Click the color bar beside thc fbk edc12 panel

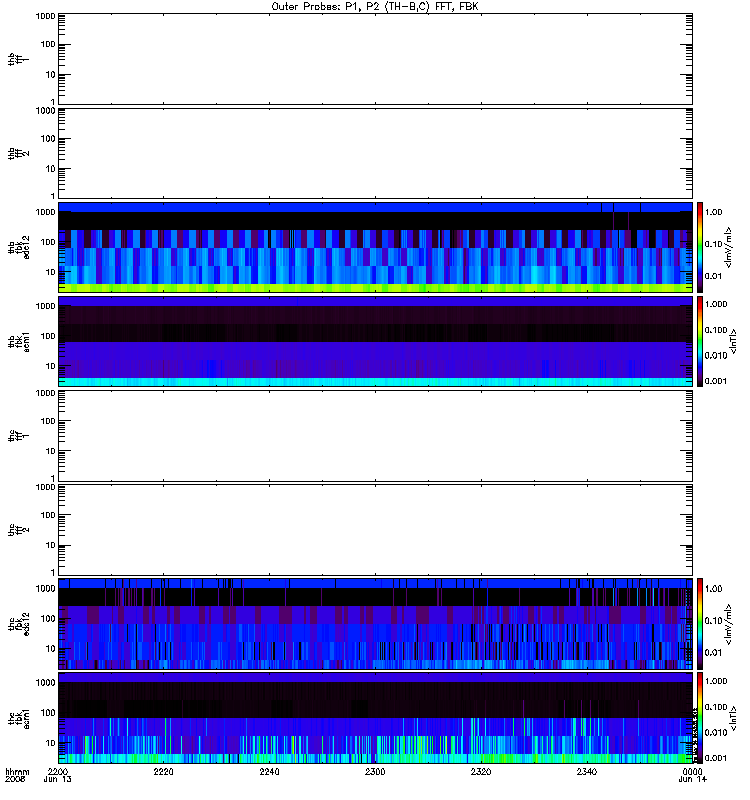click(x=700, y=623)
